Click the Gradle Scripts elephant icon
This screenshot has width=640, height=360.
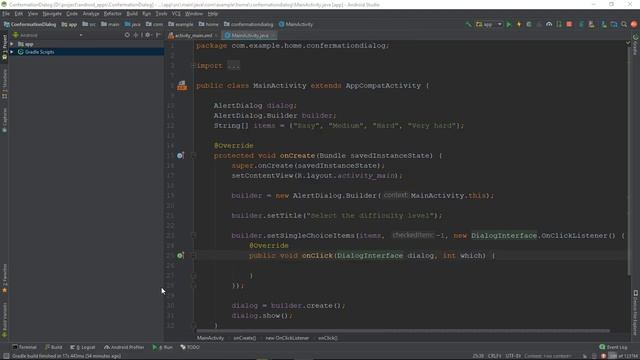(20, 52)
